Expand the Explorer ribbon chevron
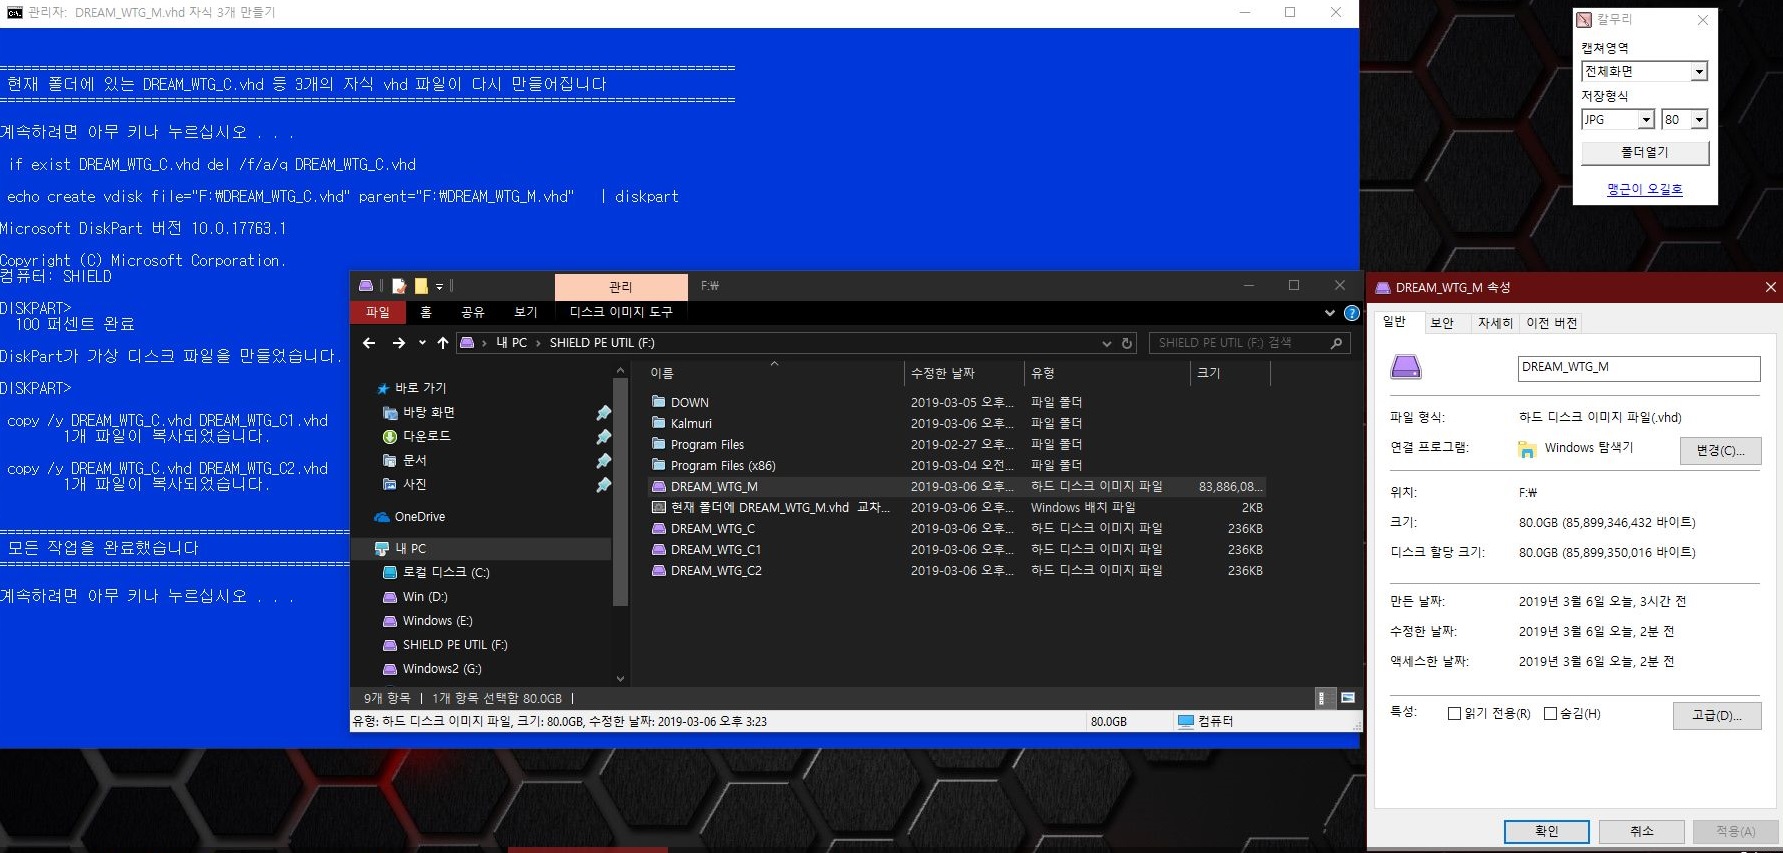 pos(1330,313)
